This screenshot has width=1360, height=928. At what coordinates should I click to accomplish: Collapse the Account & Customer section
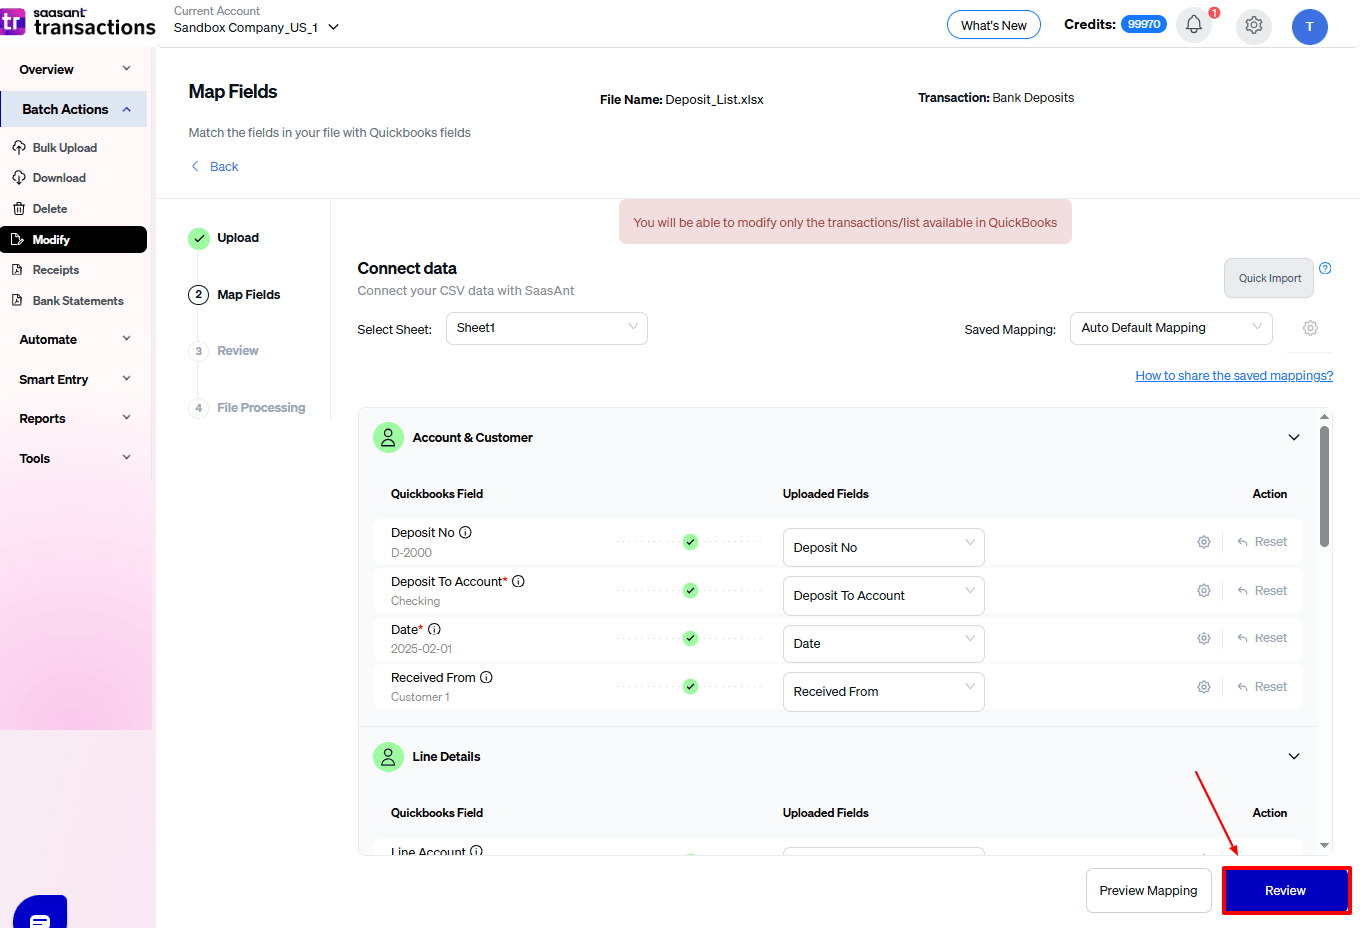click(1293, 438)
